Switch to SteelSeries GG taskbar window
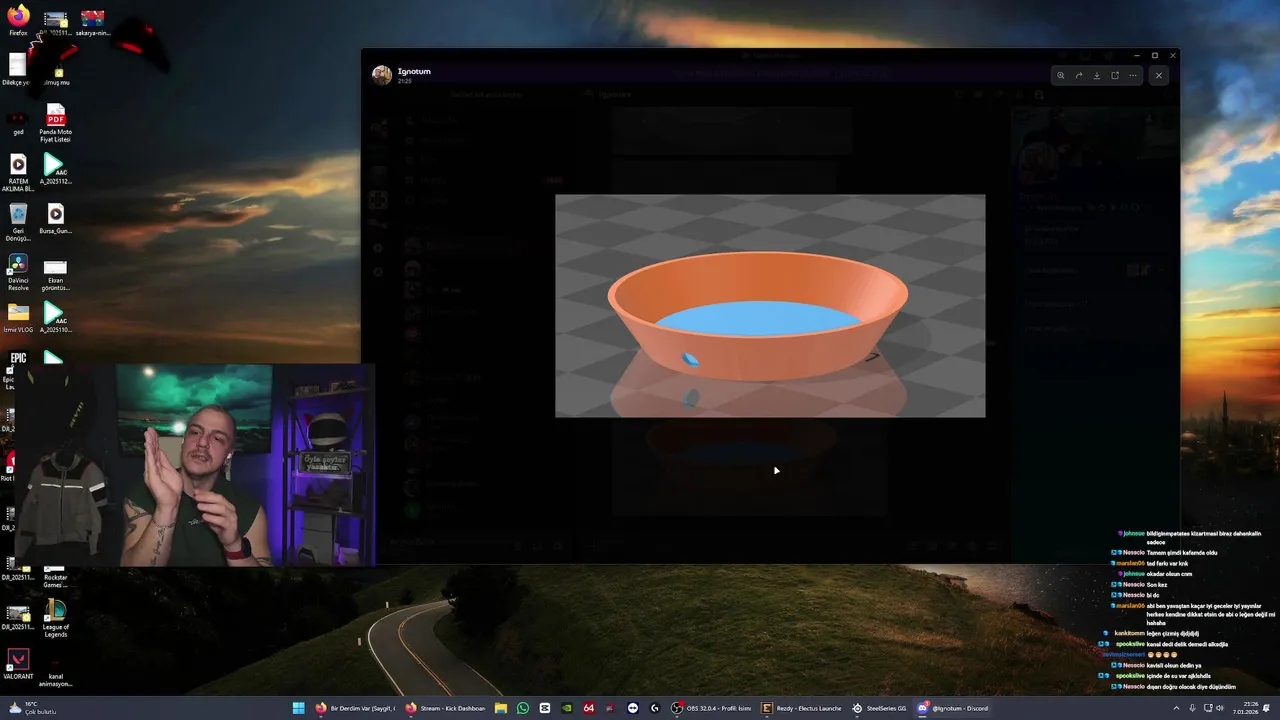Screen dimensions: 1280x720 879,708
